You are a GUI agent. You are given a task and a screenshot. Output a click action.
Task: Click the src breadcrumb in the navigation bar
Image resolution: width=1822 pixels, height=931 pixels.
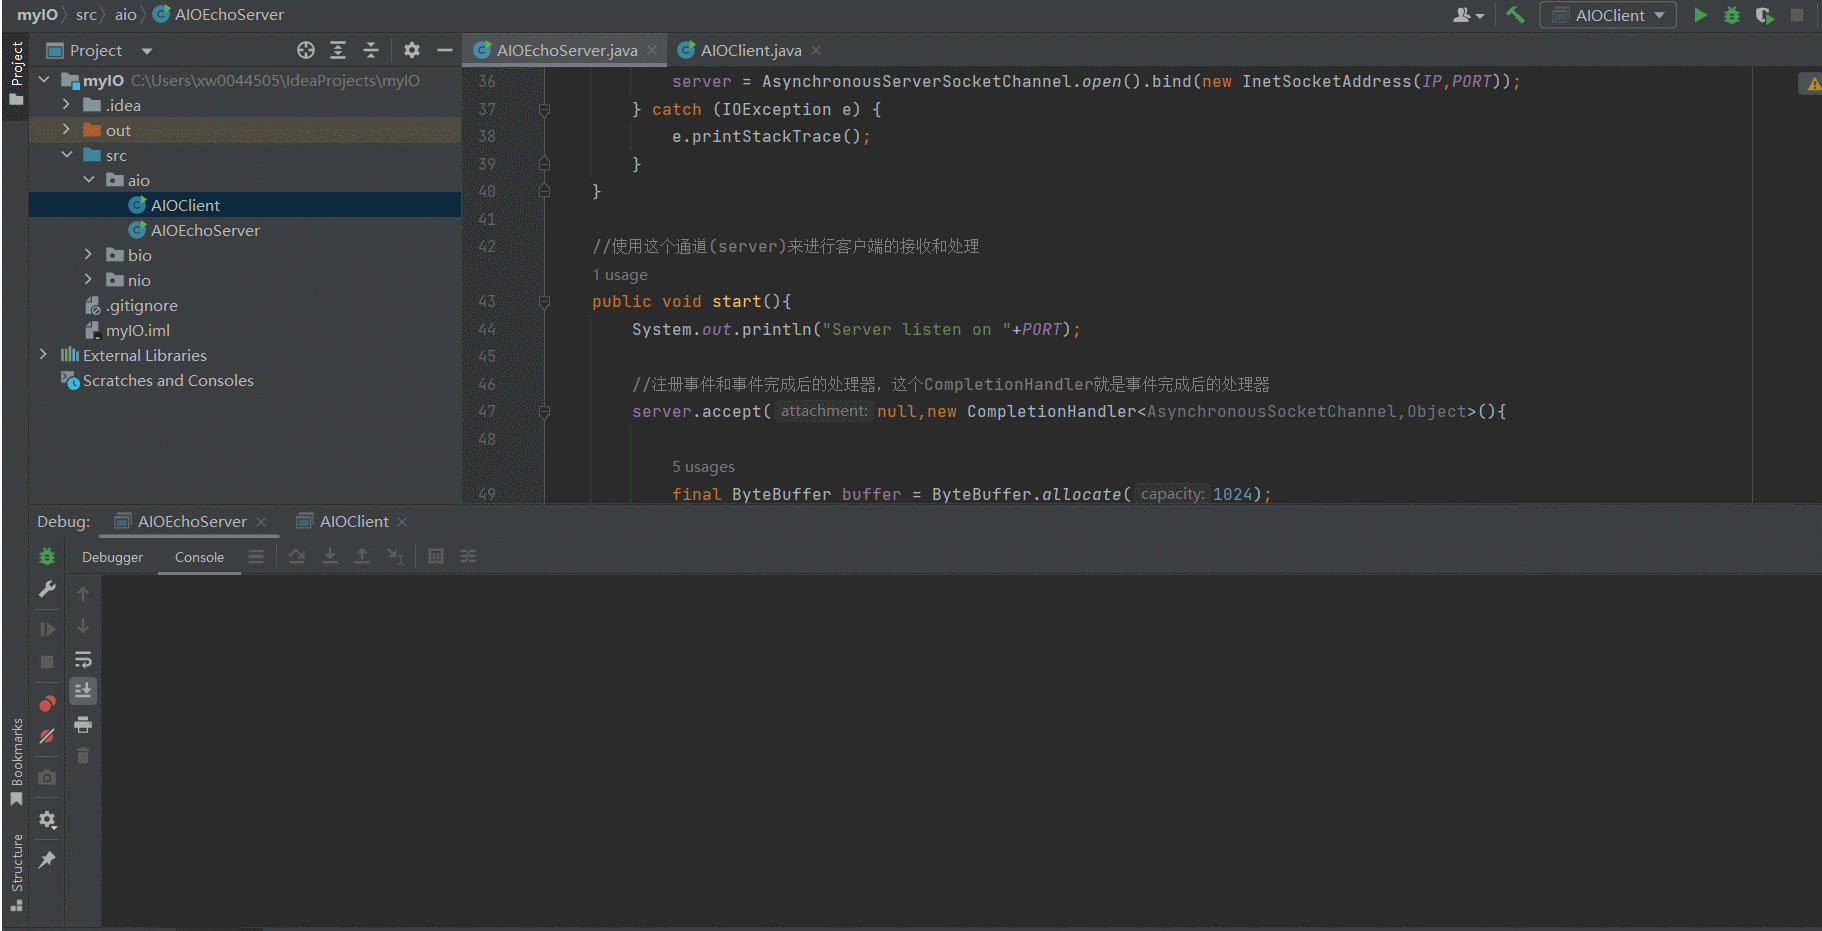(86, 14)
